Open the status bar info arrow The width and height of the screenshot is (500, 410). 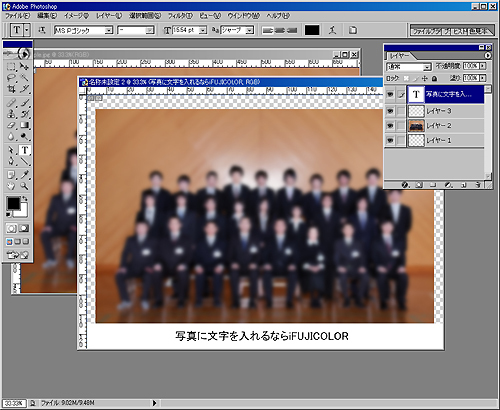(x=154, y=403)
